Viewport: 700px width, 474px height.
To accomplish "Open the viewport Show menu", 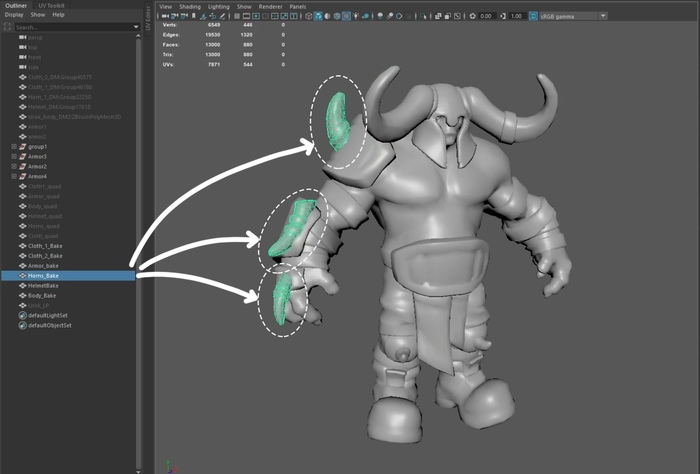I will [244, 7].
